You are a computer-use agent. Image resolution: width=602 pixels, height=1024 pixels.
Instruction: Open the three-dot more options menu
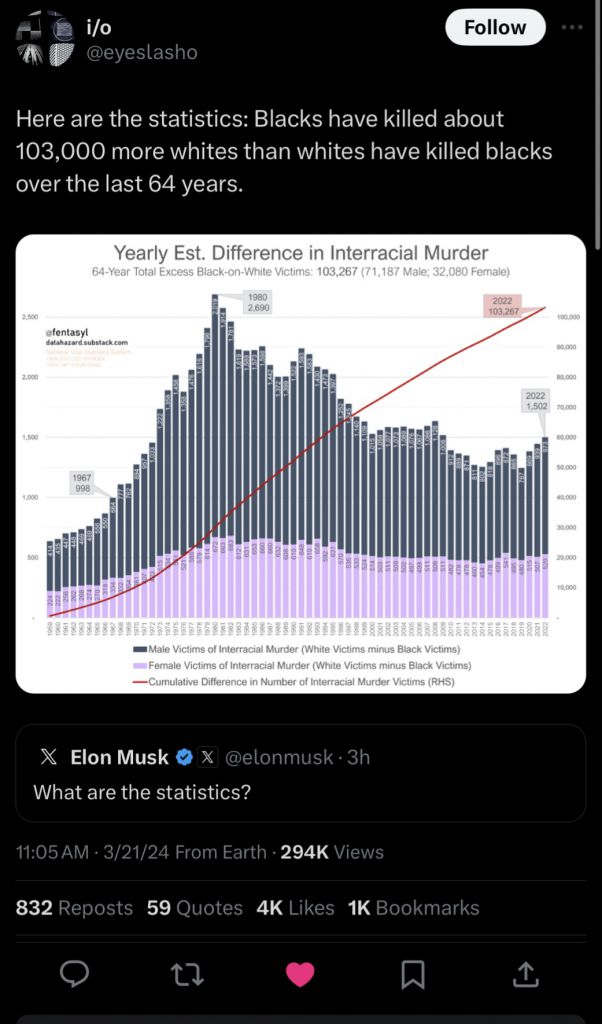point(573,27)
